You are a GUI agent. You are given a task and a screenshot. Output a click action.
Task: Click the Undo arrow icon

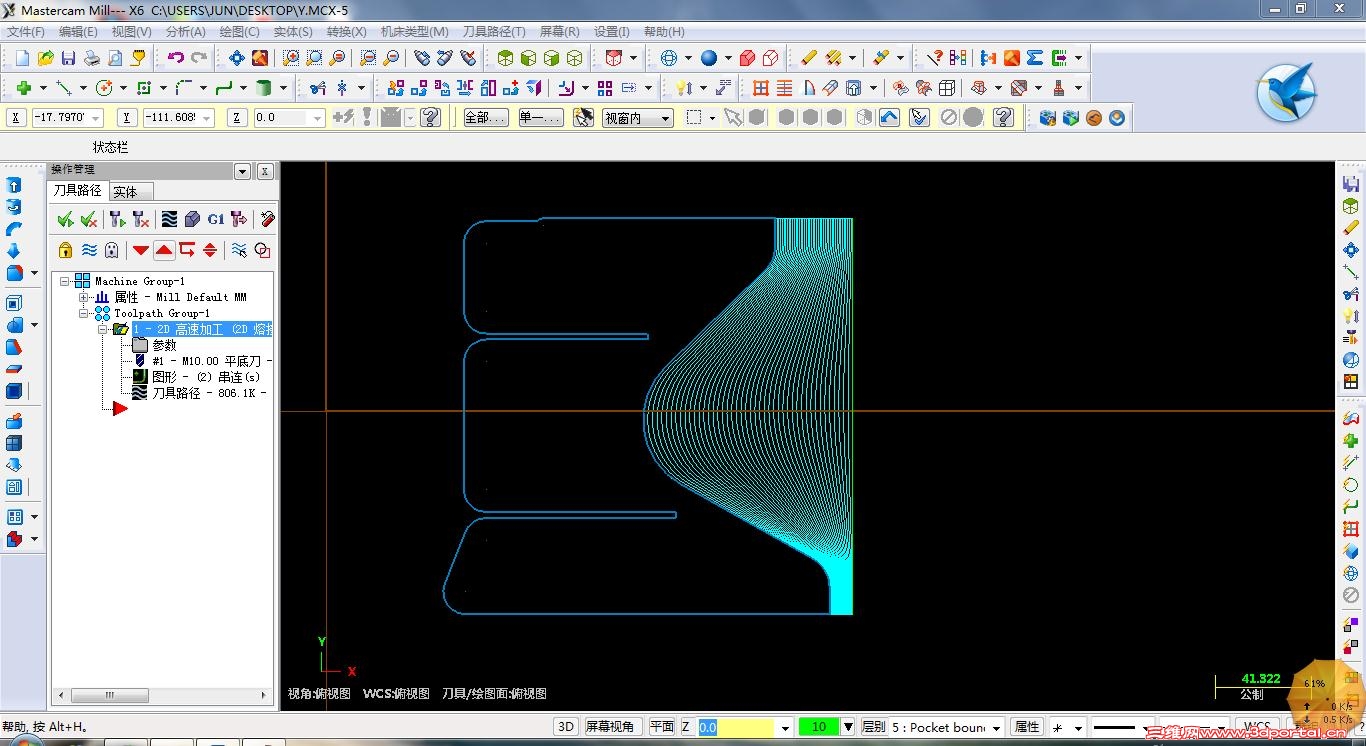pyautogui.click(x=176, y=59)
